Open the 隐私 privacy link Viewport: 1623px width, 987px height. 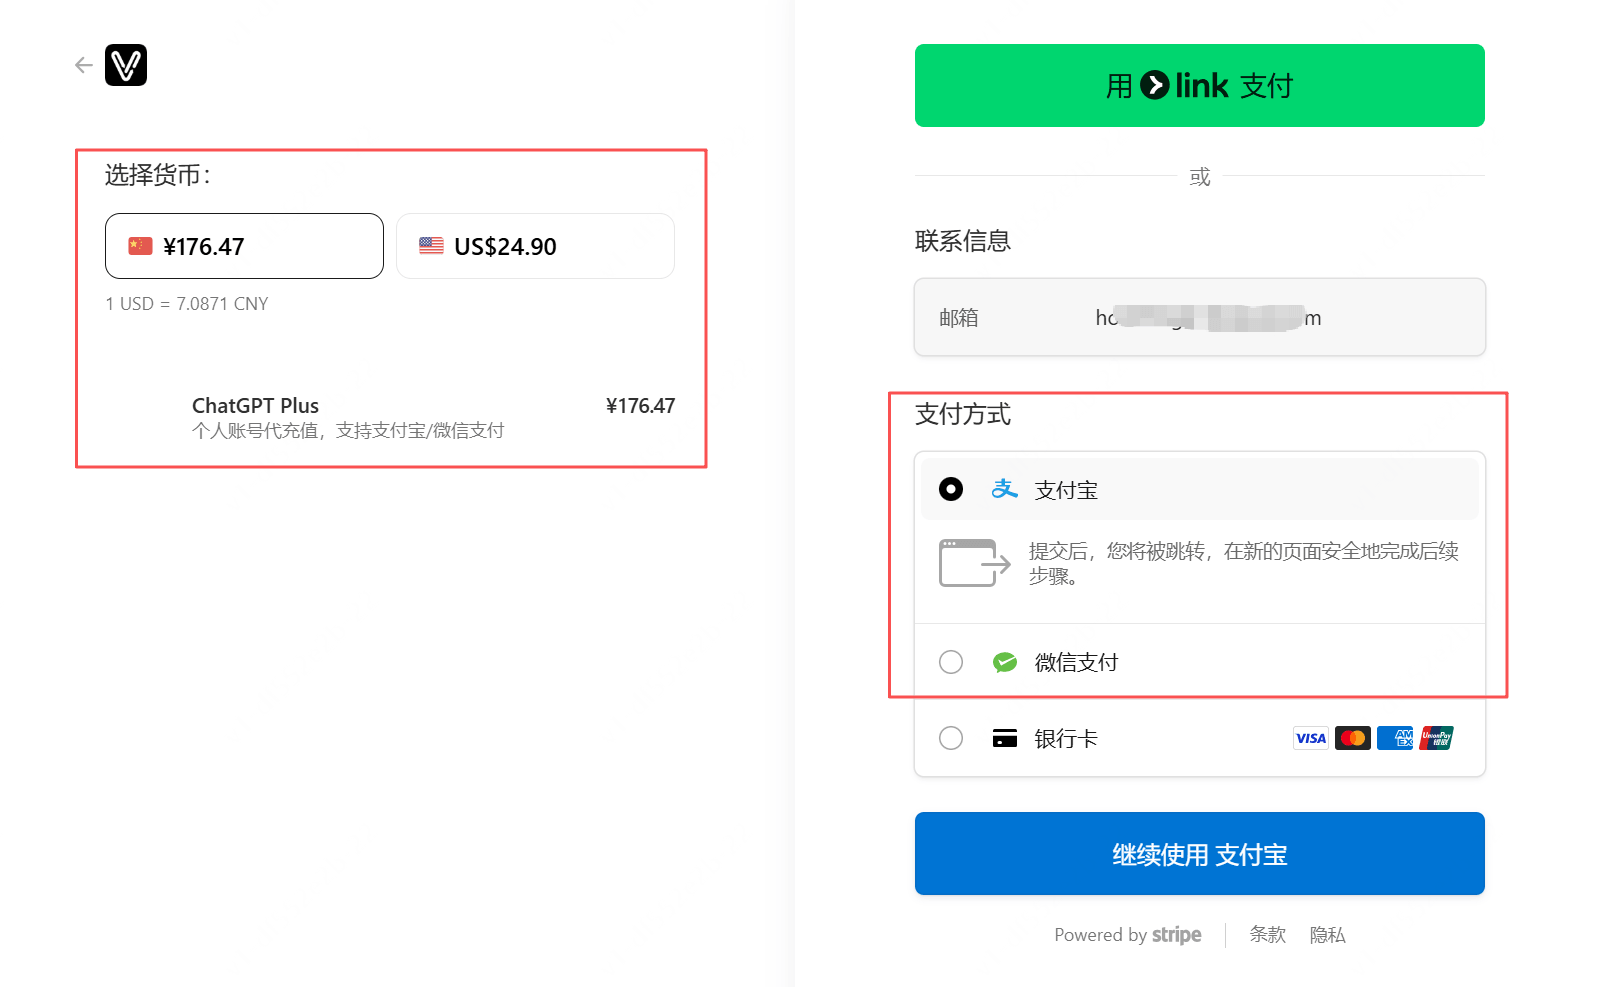coord(1327,934)
